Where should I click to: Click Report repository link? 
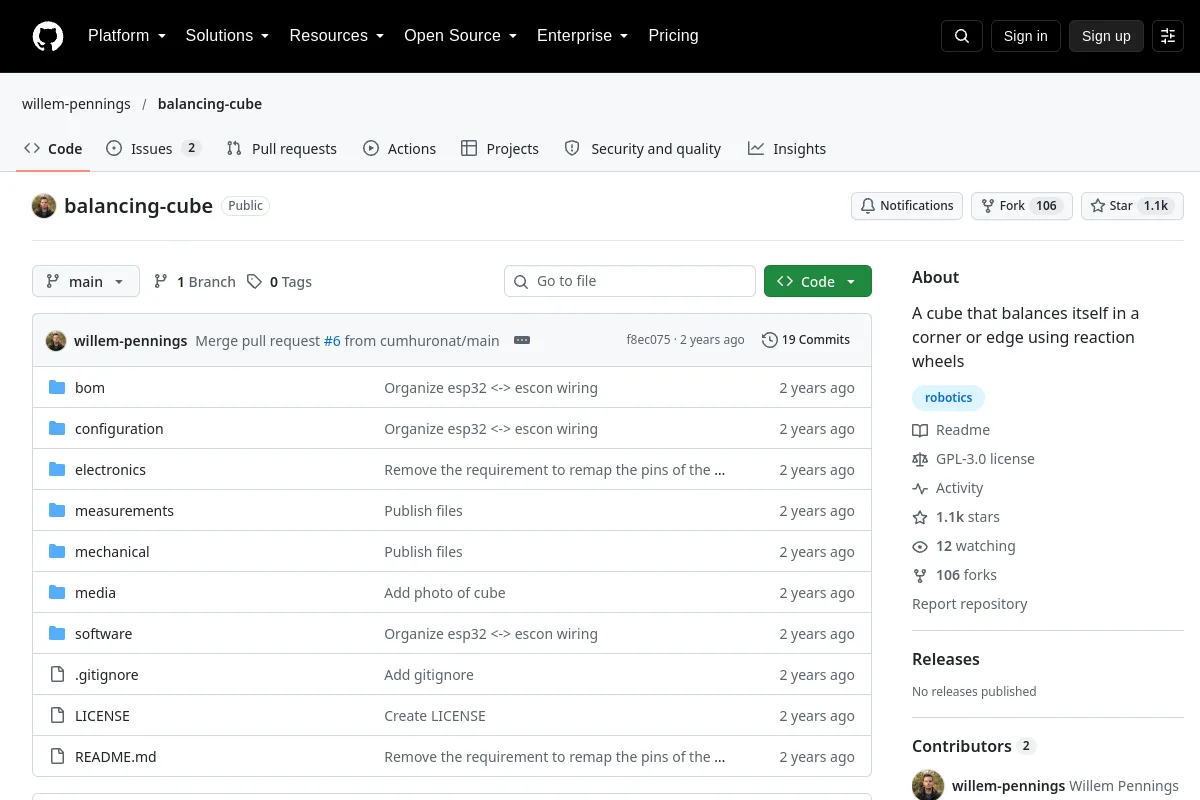pyautogui.click(x=969, y=604)
